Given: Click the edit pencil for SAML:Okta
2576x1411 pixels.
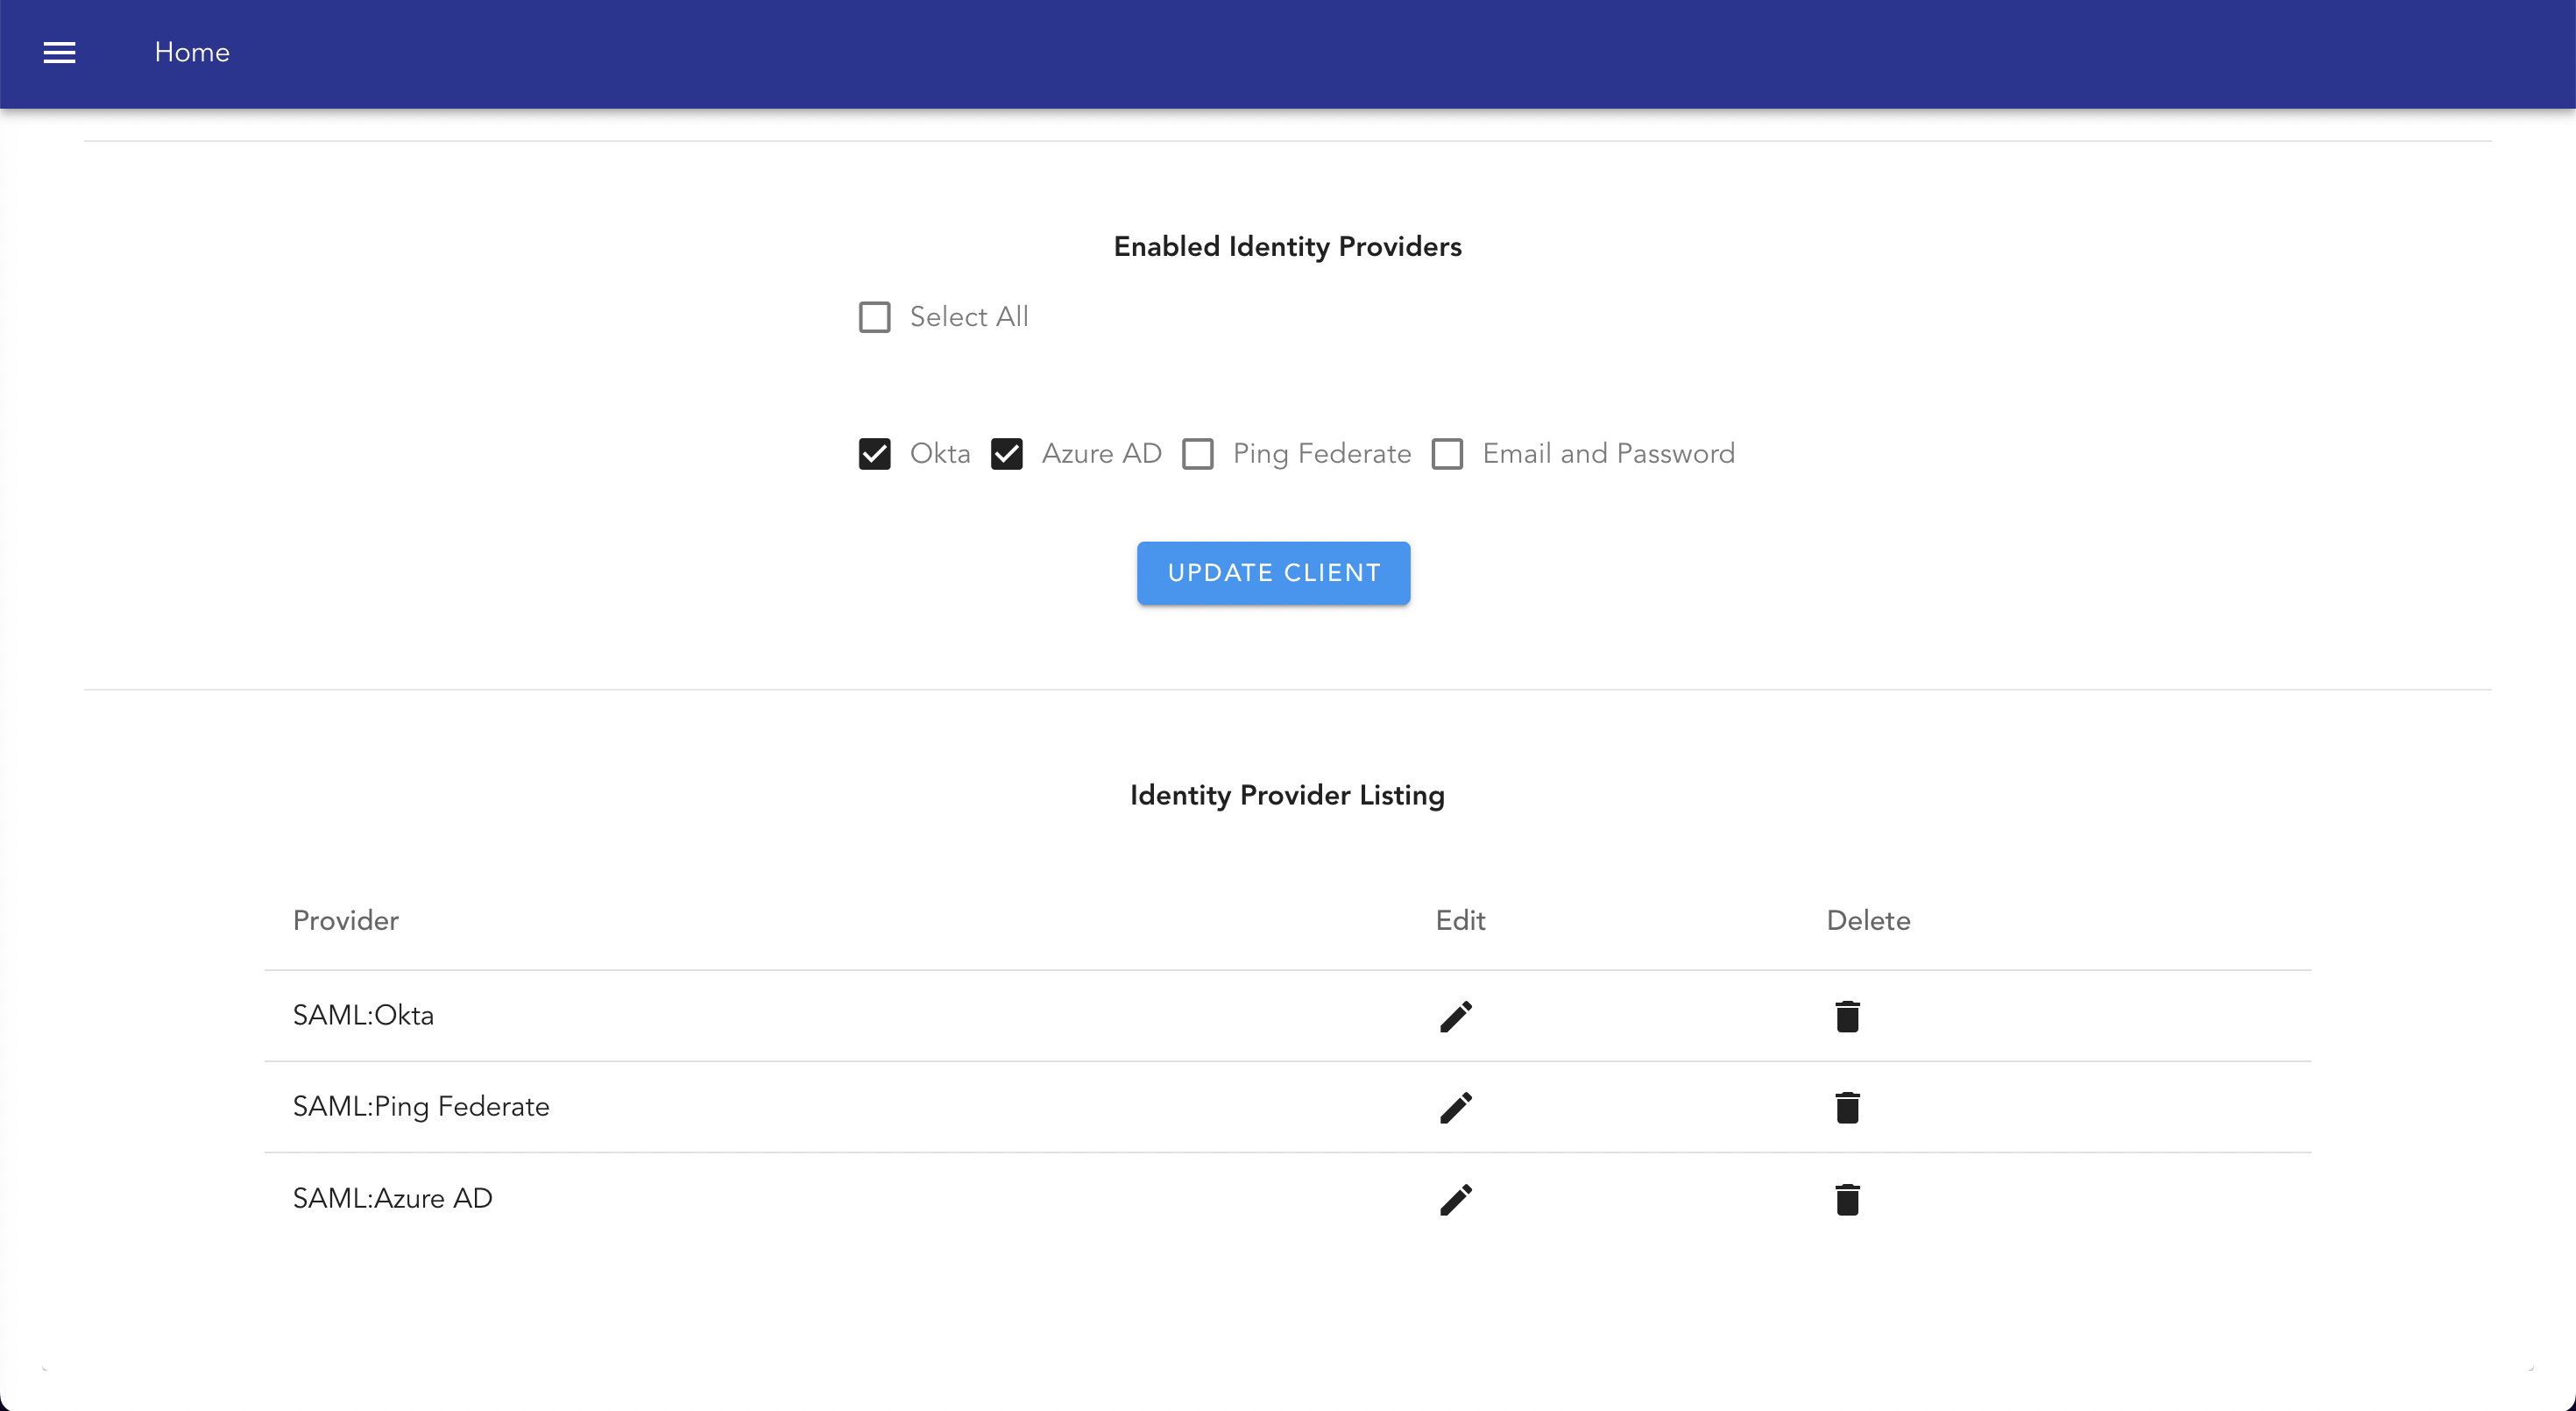Looking at the screenshot, I should click(x=1456, y=1015).
